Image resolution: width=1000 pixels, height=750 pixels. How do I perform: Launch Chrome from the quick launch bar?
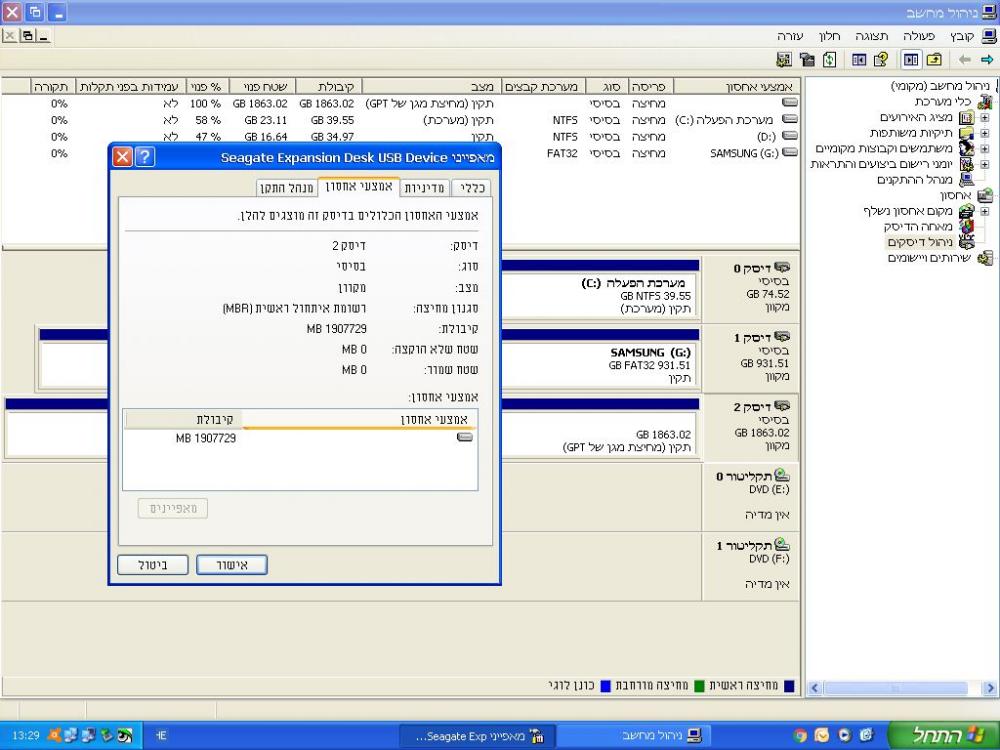tap(800, 736)
